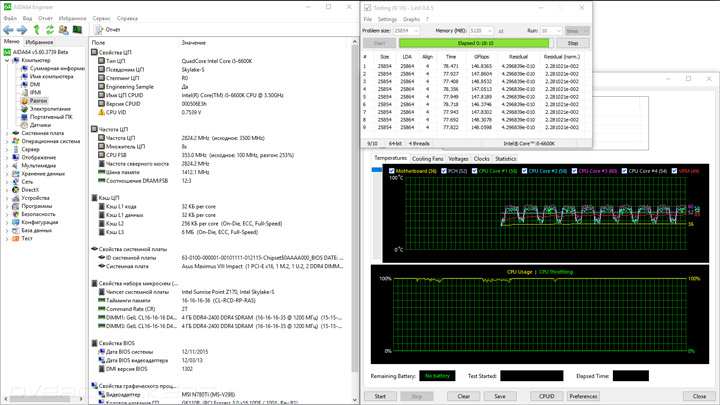Toggle the CPU Core #1 checkbox
Screen dimensions: 720x405
(473, 171)
